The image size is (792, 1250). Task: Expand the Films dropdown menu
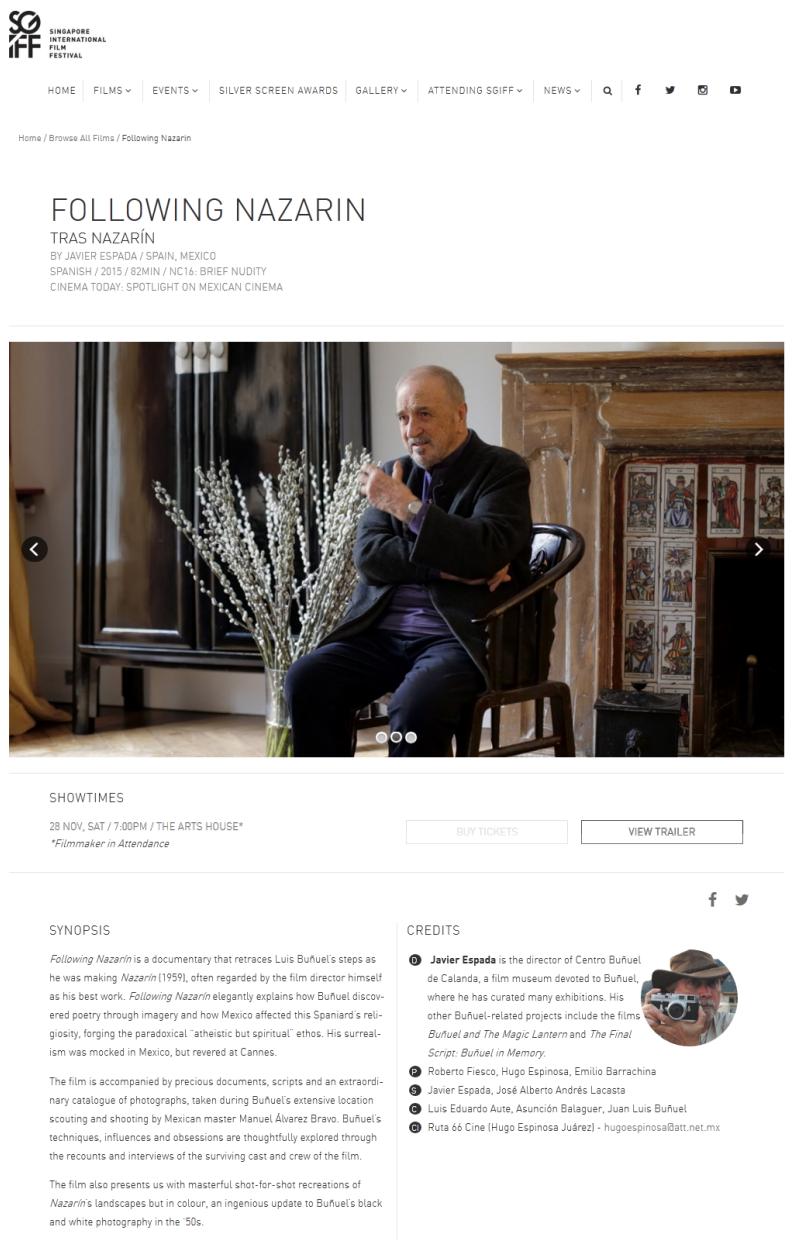point(112,90)
